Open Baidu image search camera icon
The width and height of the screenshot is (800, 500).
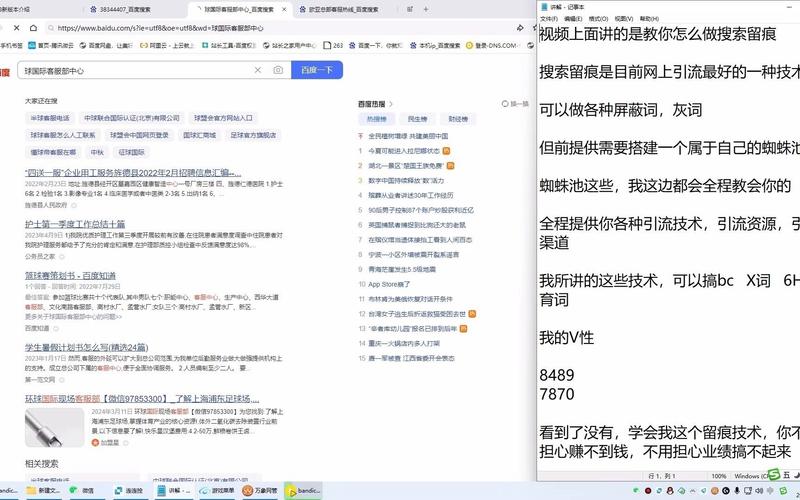pos(278,70)
